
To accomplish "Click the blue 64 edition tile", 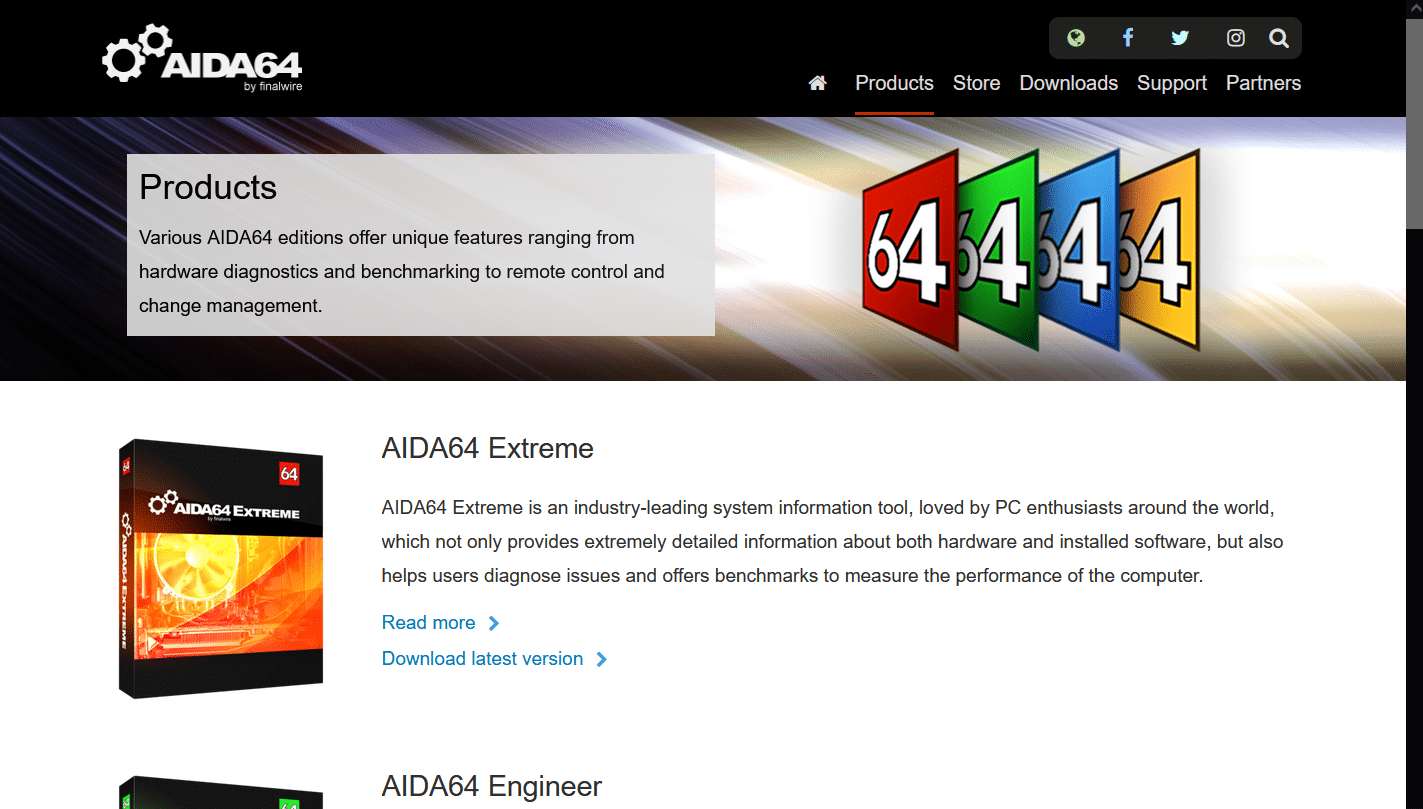I will (1078, 250).
